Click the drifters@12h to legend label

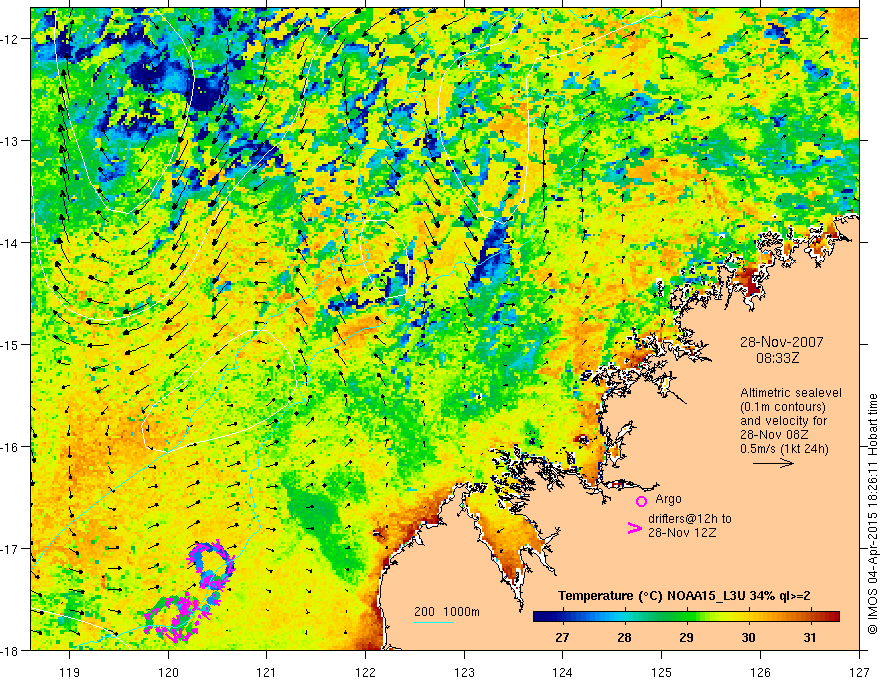(x=690, y=519)
